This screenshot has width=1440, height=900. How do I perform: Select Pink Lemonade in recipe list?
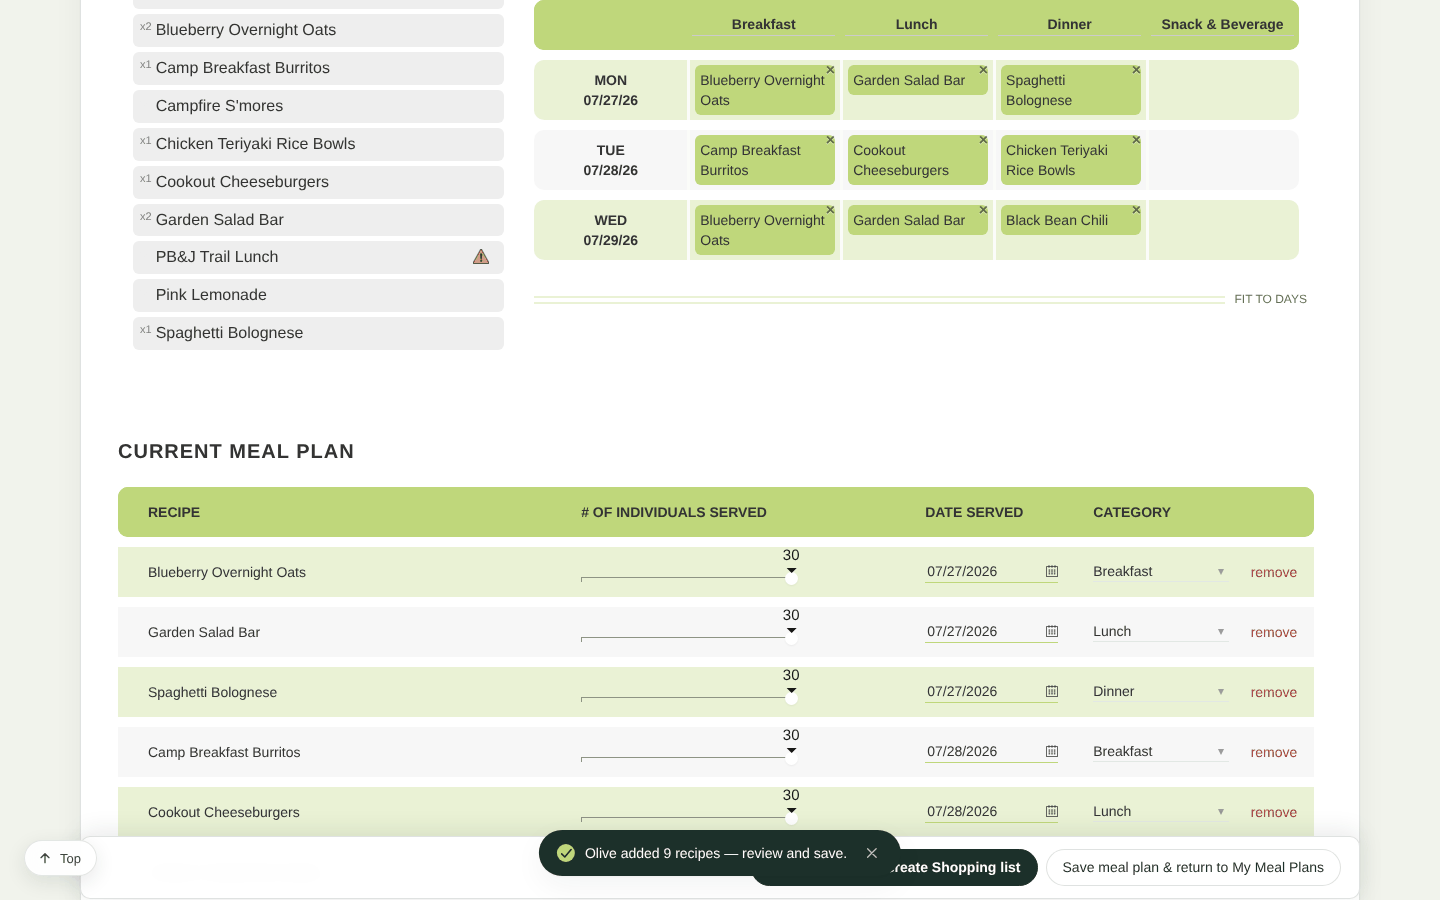pos(318,295)
